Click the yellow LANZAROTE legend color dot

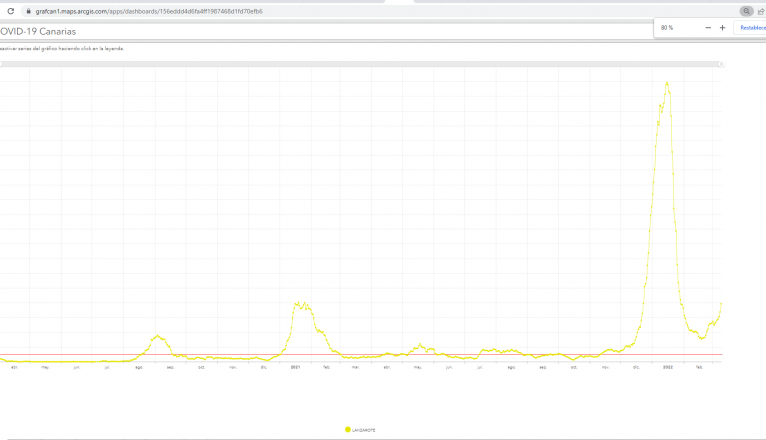pyautogui.click(x=348, y=430)
